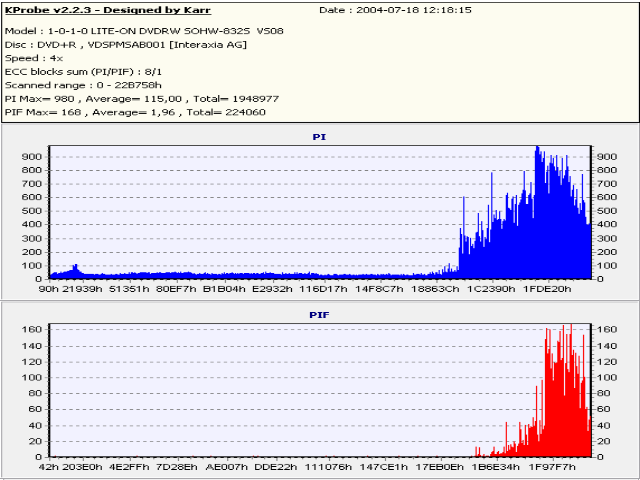The height and width of the screenshot is (480, 640).
Task: Click the '80' label on the PIF chart's right axis
Action: click(x=603, y=393)
